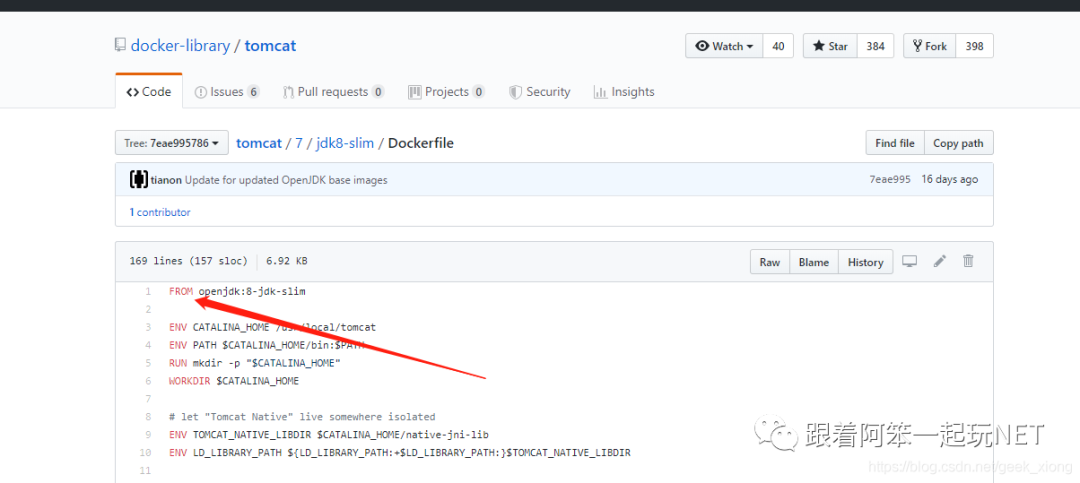This screenshot has height=483, width=1080.
Task: Open the Pull requests tab
Action: [333, 92]
